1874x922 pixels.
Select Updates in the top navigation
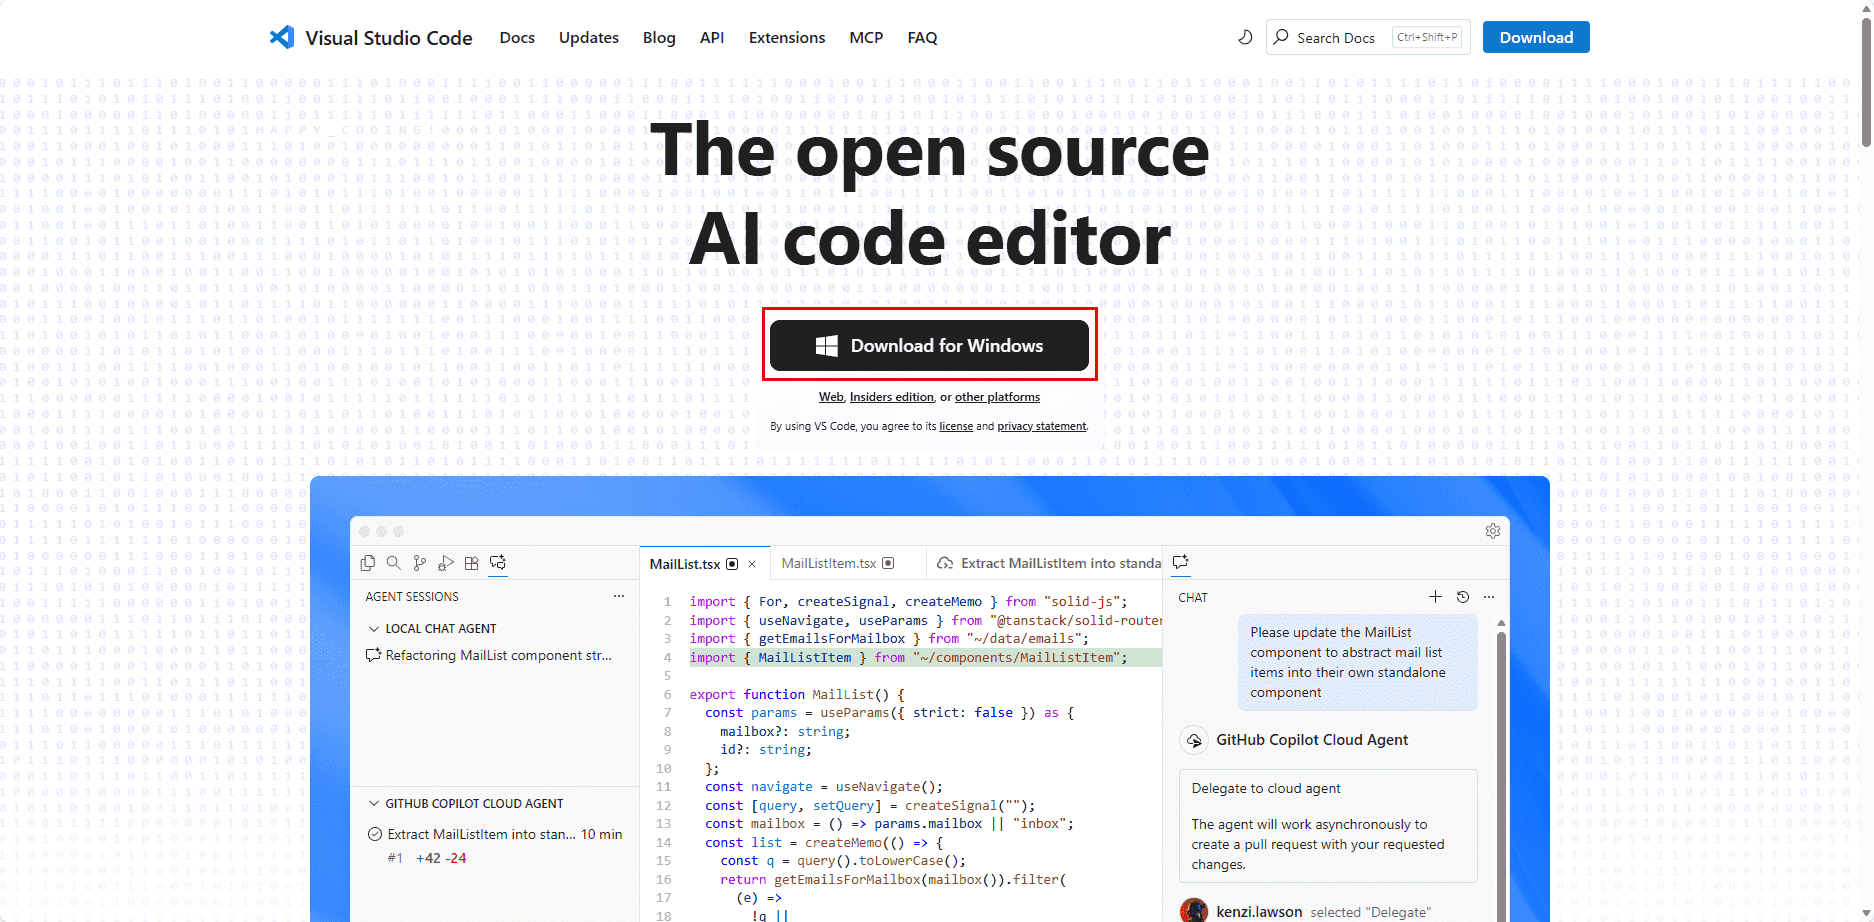pyautogui.click(x=588, y=37)
